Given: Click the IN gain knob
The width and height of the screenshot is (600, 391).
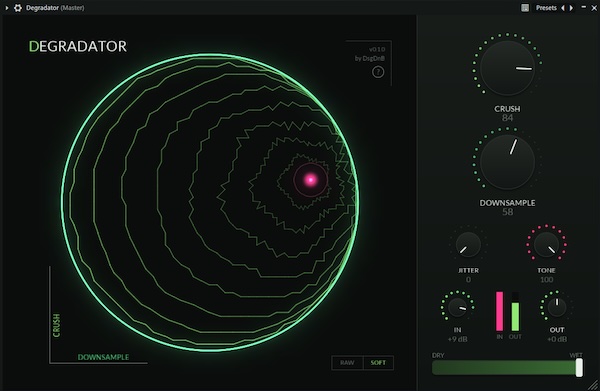Looking at the screenshot, I should coord(457,307).
